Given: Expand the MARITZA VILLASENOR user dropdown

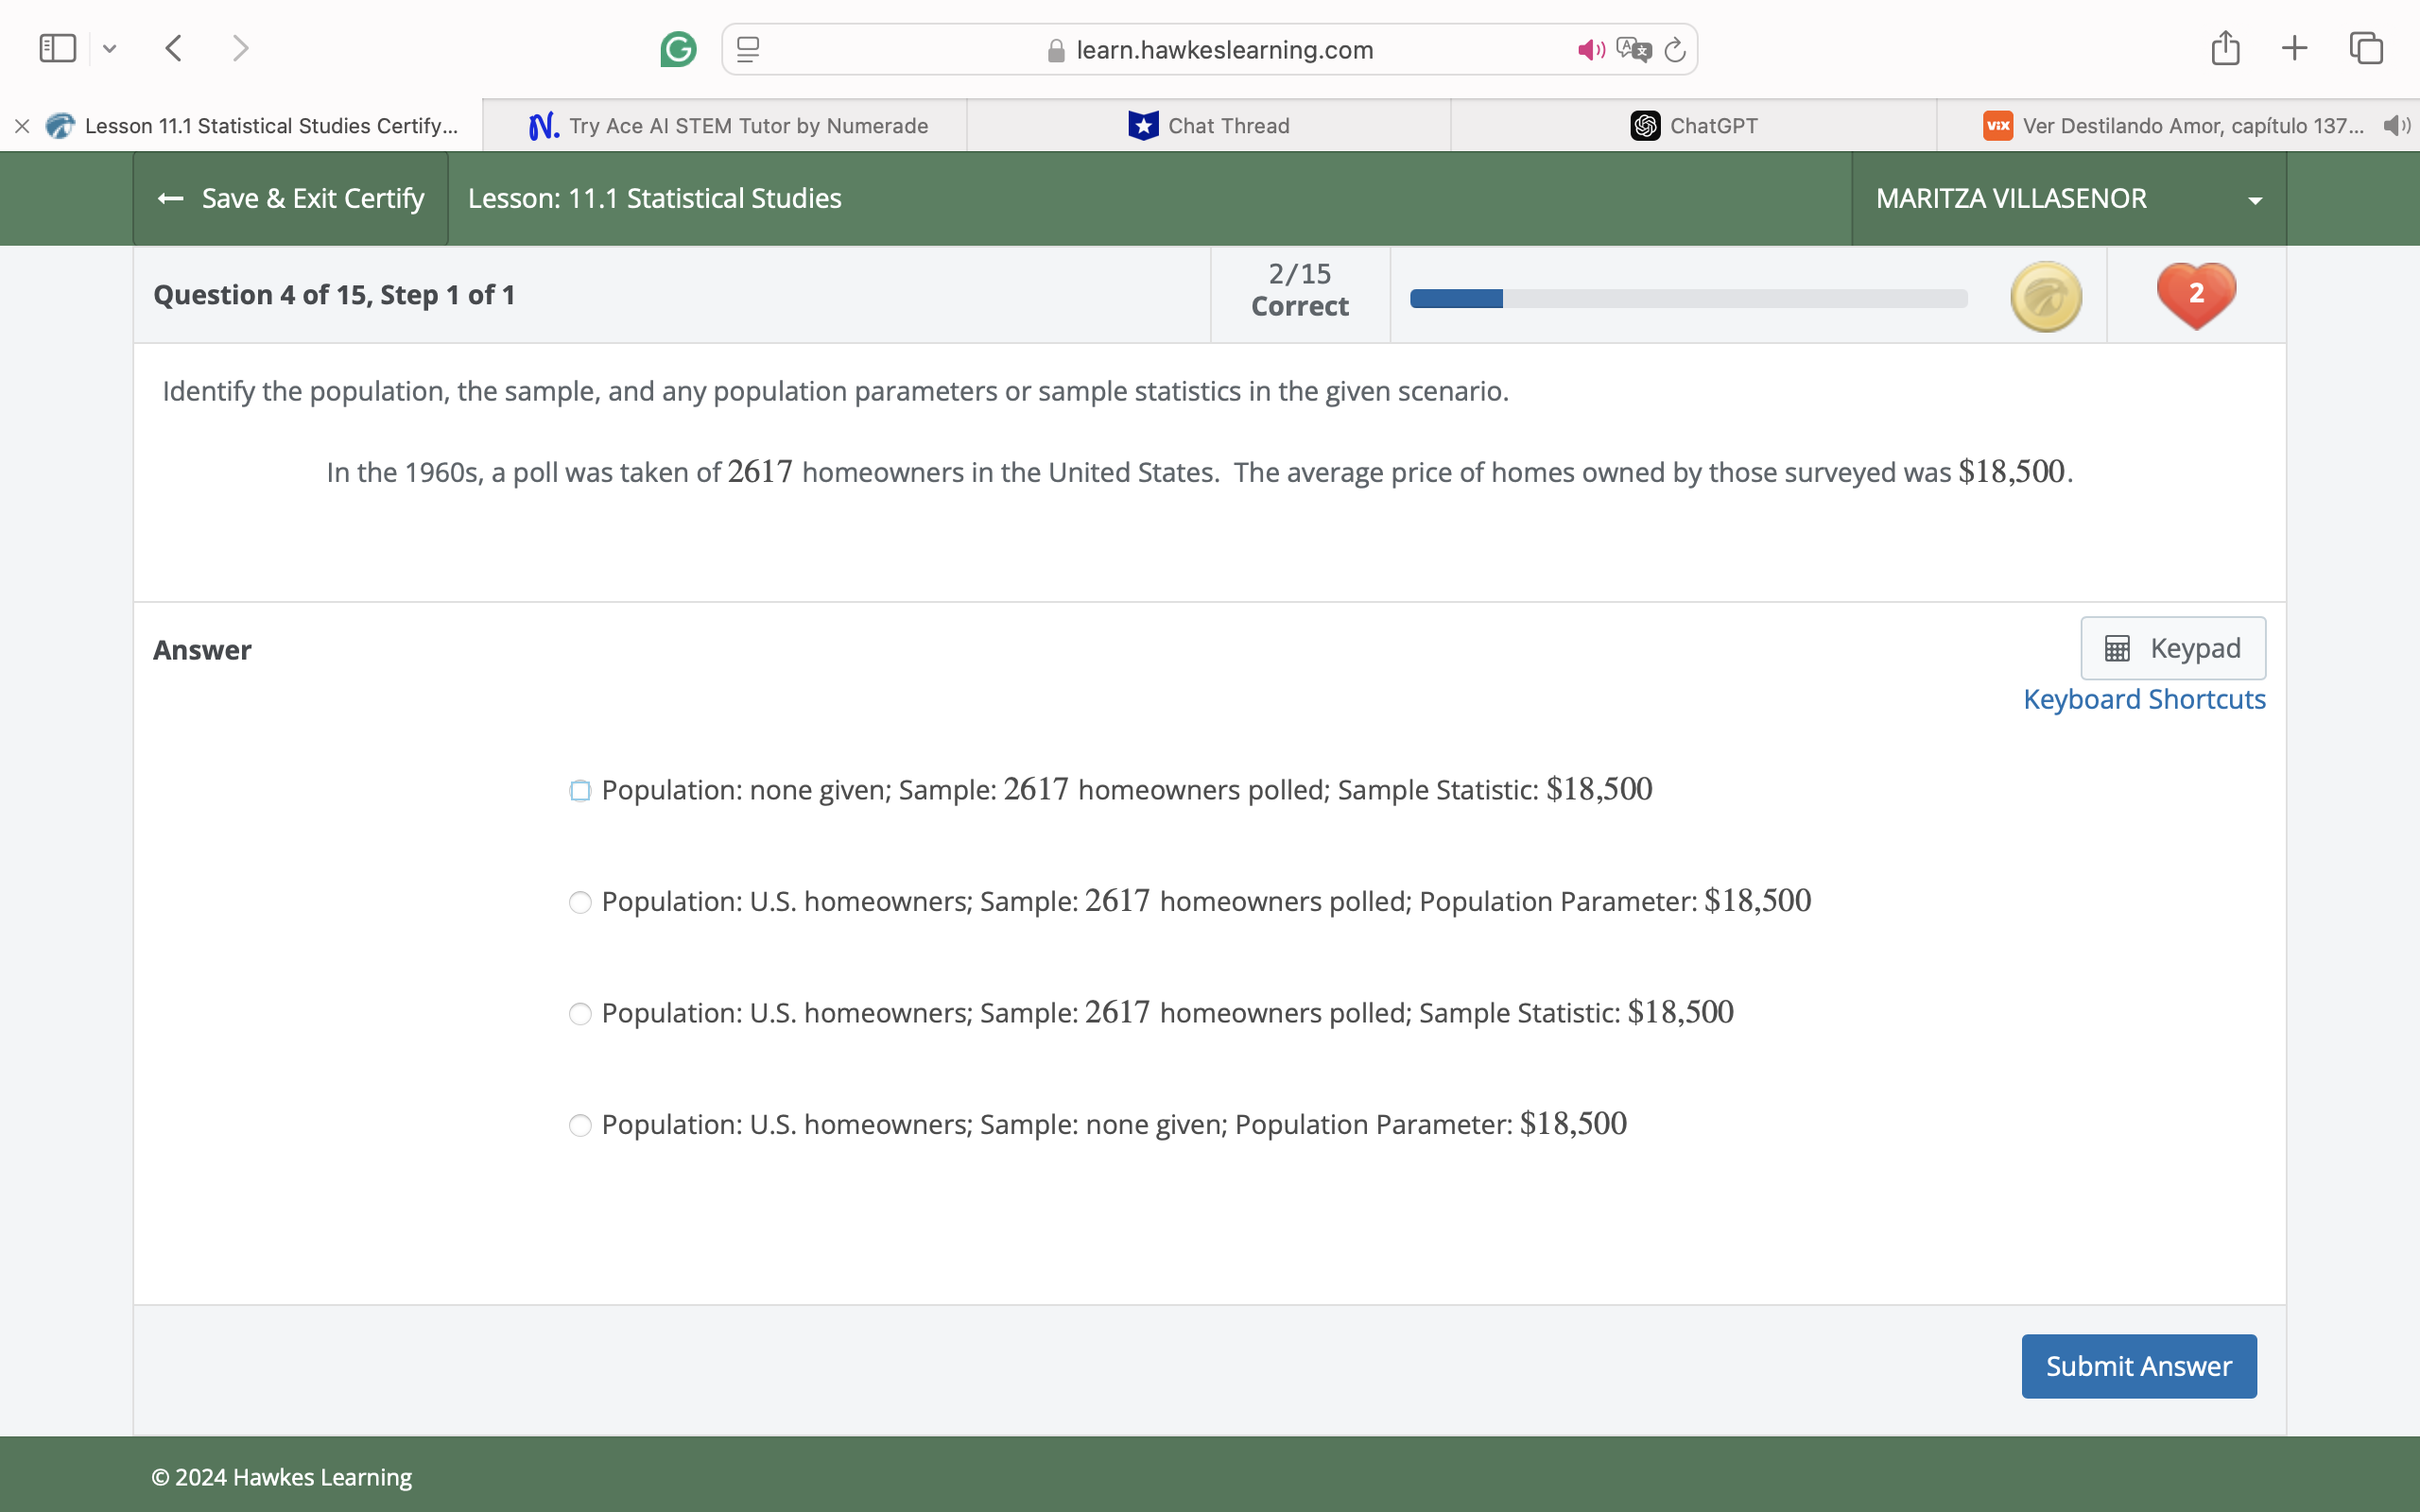Looking at the screenshot, I should tap(2254, 200).
